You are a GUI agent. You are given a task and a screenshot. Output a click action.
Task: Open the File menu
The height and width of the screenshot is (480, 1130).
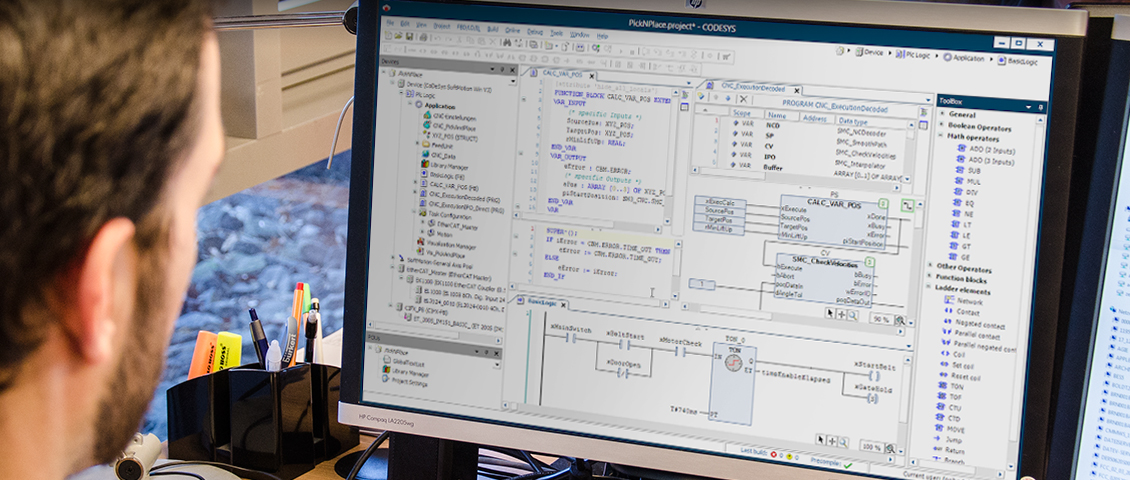tap(390, 23)
